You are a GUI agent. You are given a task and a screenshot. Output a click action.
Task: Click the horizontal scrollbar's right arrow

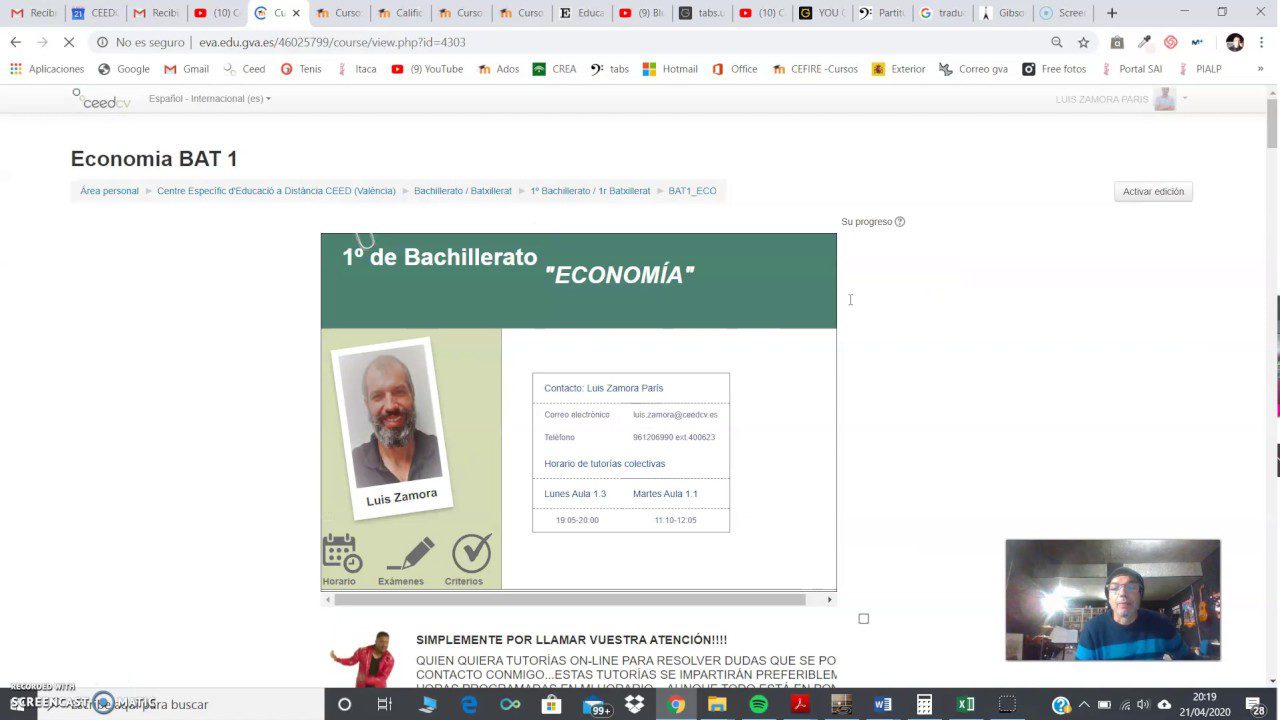tap(829, 598)
